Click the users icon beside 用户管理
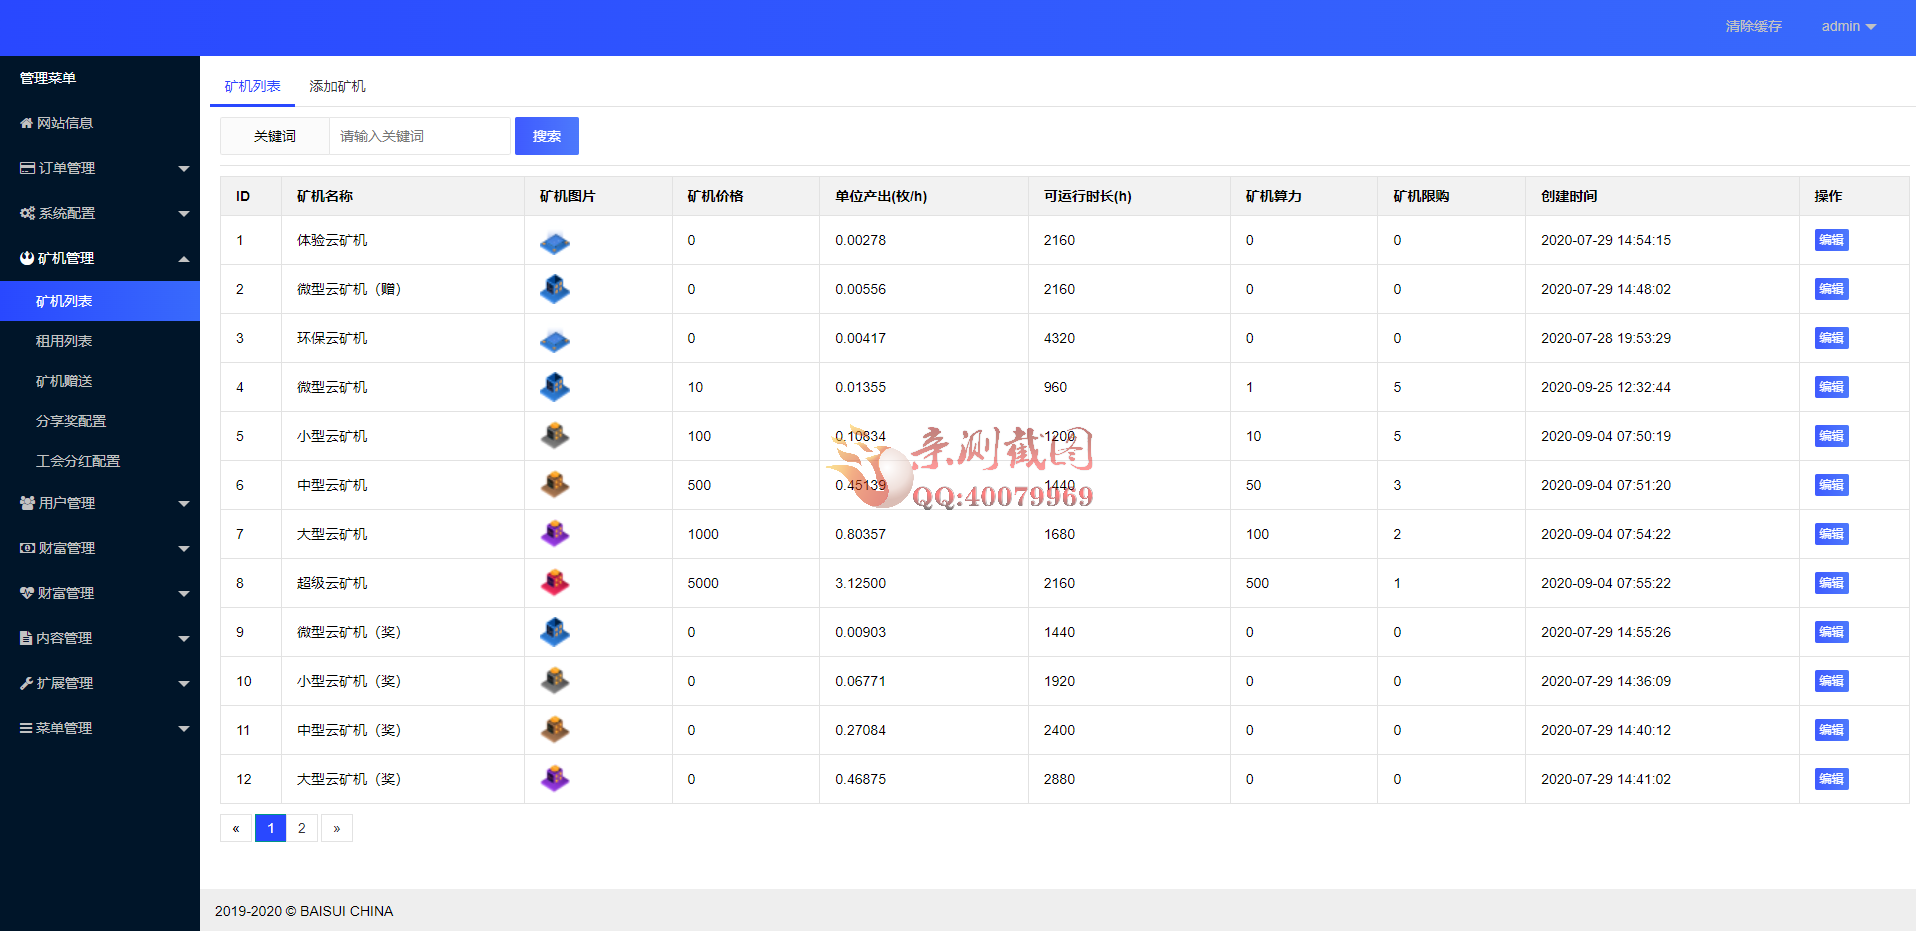This screenshot has height=931, width=1916. pyautogui.click(x=27, y=503)
